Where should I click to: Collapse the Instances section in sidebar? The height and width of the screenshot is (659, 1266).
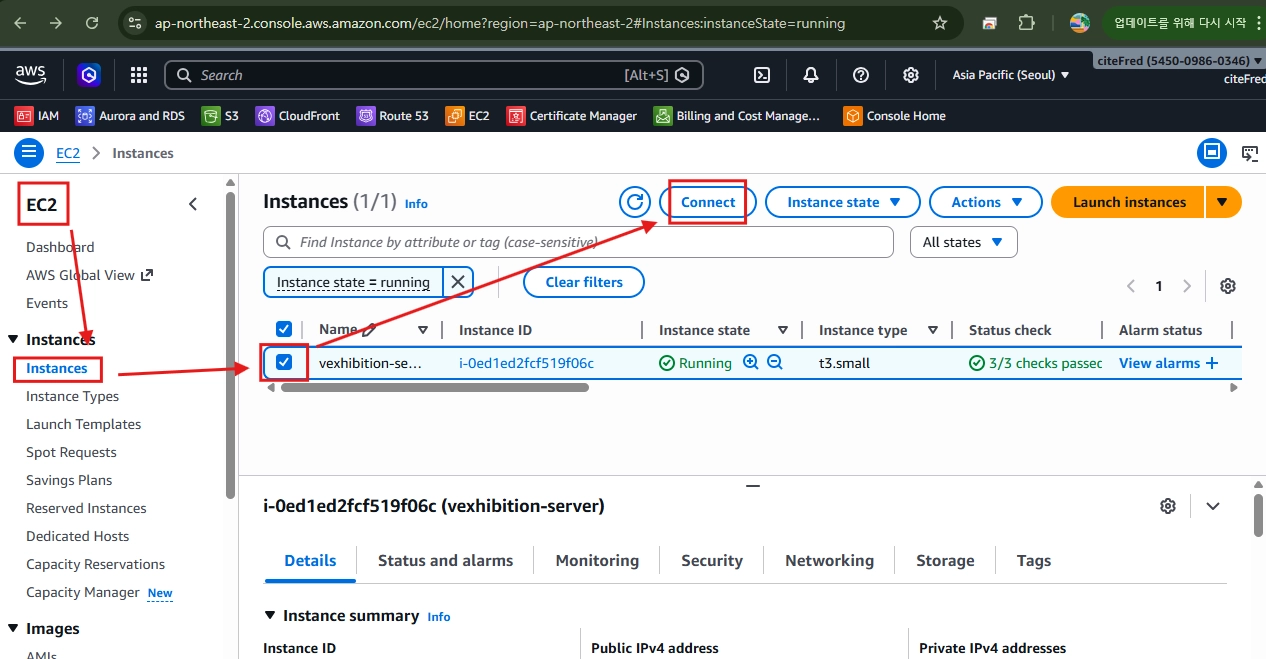[13, 340]
